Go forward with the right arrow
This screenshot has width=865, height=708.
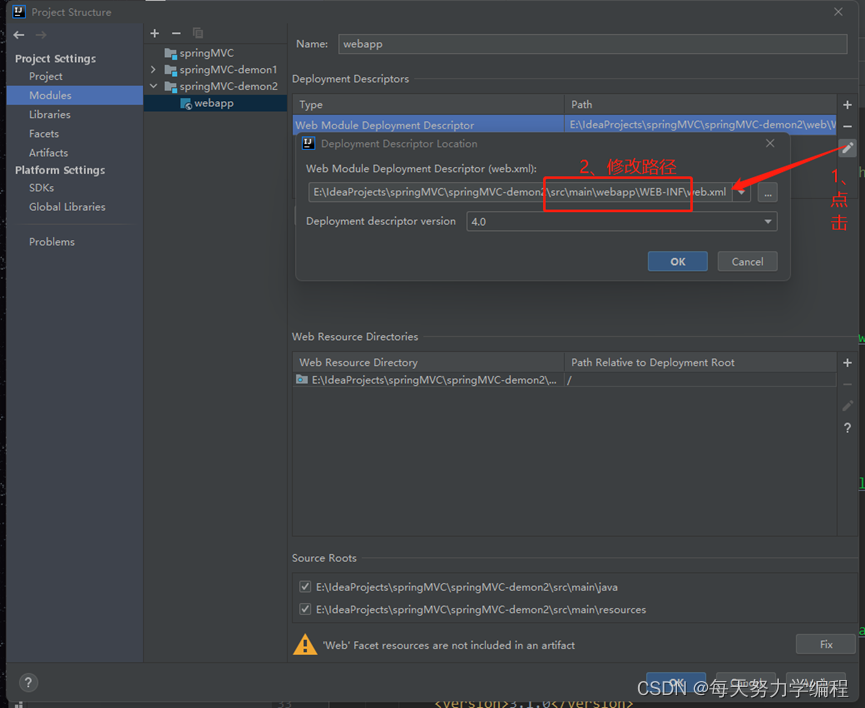point(41,35)
